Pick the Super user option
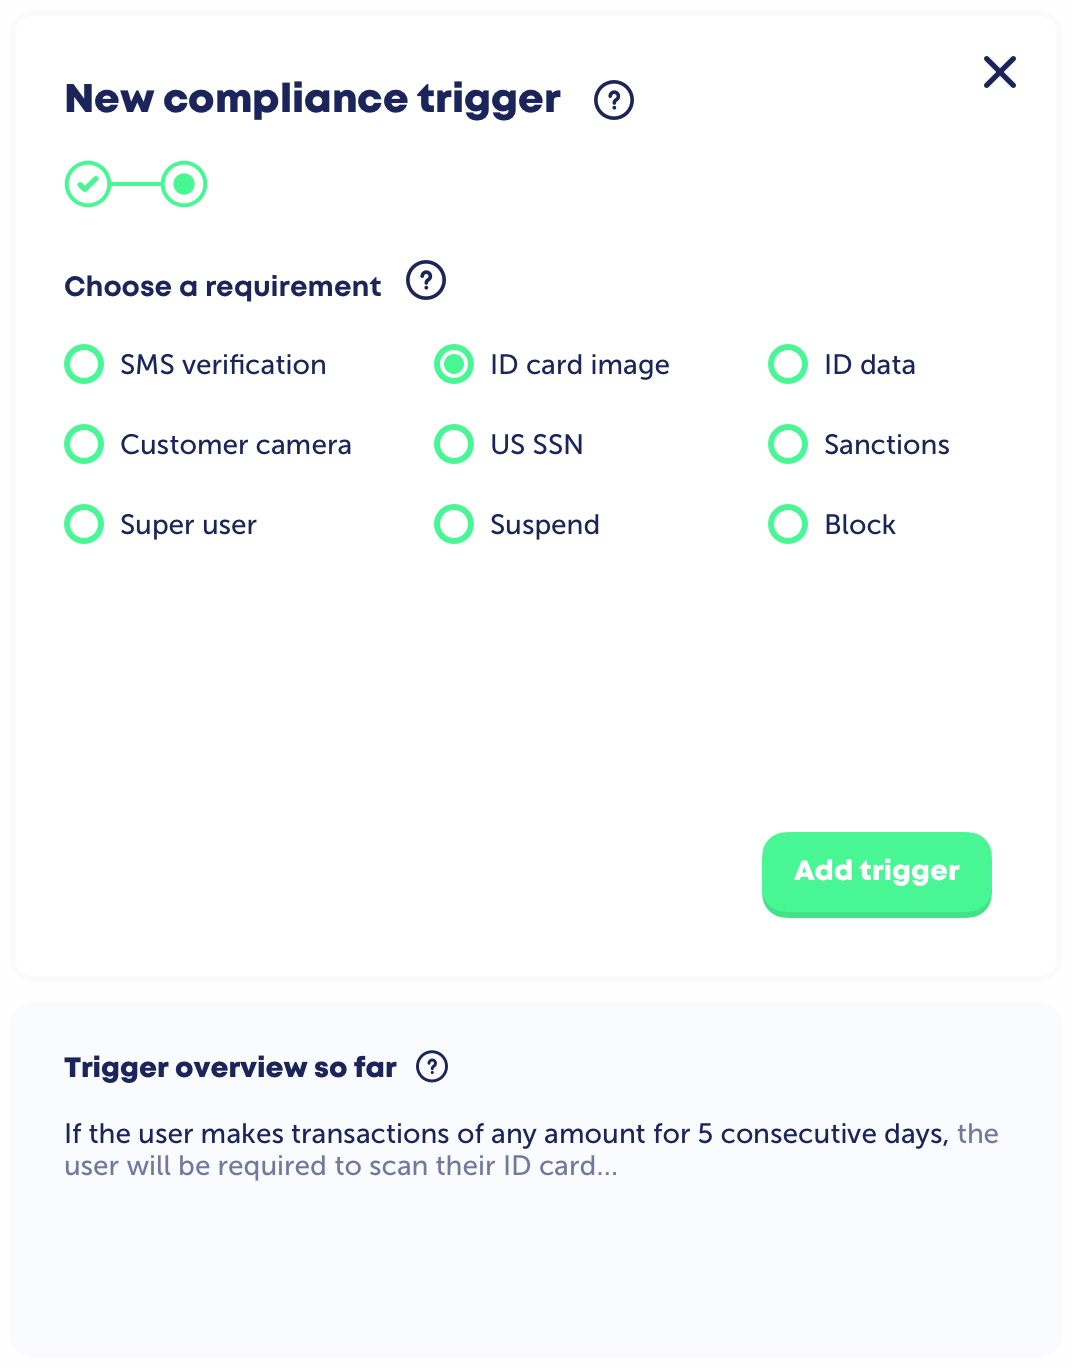Viewport: 1072px width, 1368px height. pos(85,525)
